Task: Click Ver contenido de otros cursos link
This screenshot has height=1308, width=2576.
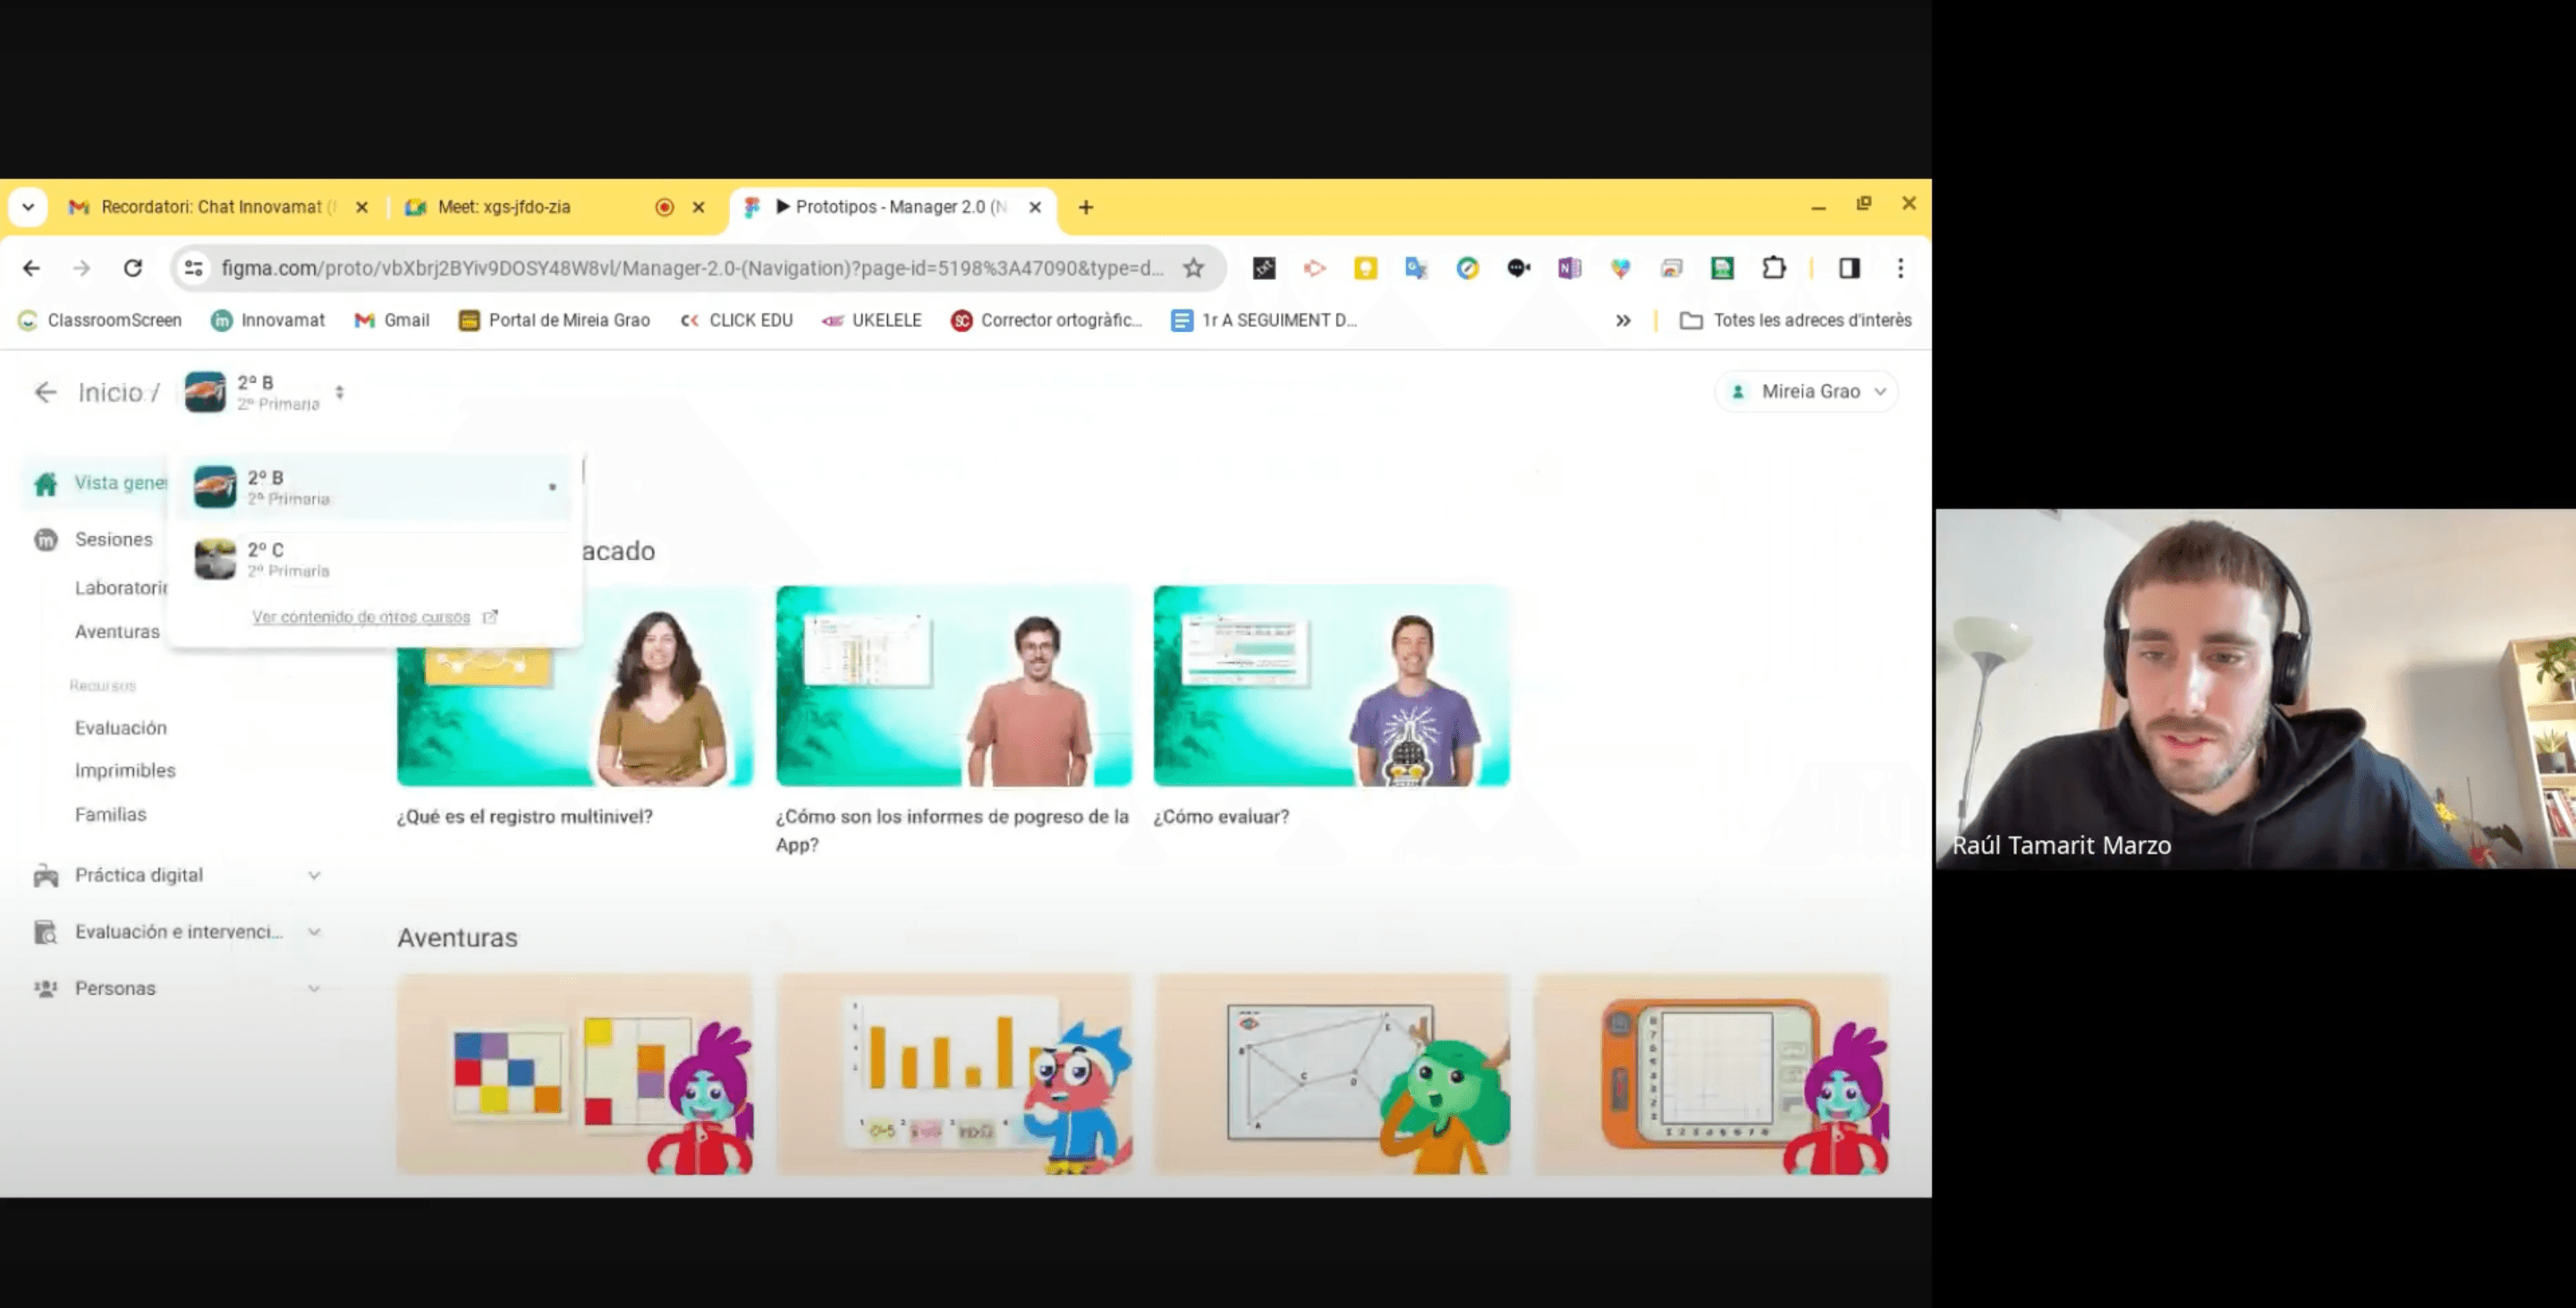Action: [x=362, y=617]
